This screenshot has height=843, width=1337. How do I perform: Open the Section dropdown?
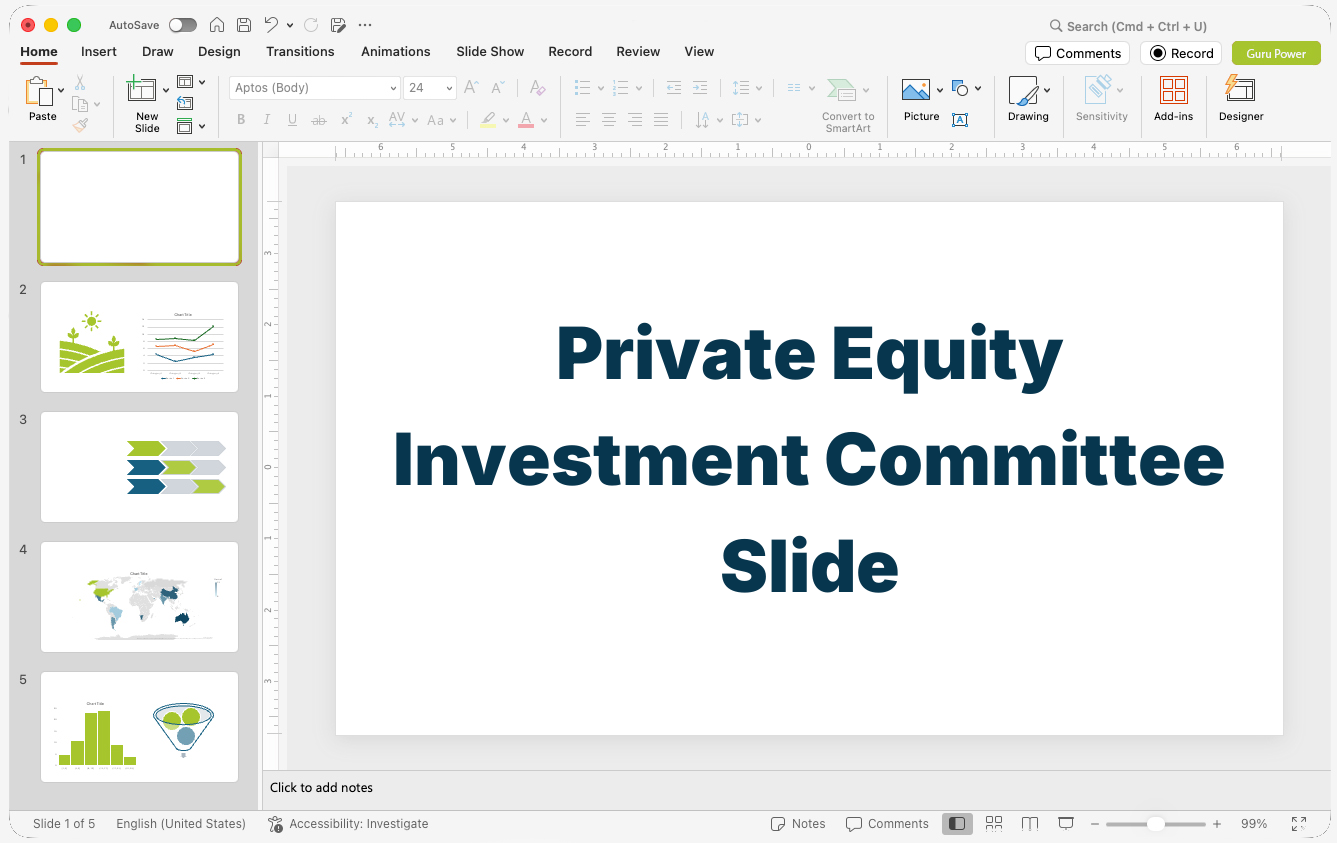[190, 126]
